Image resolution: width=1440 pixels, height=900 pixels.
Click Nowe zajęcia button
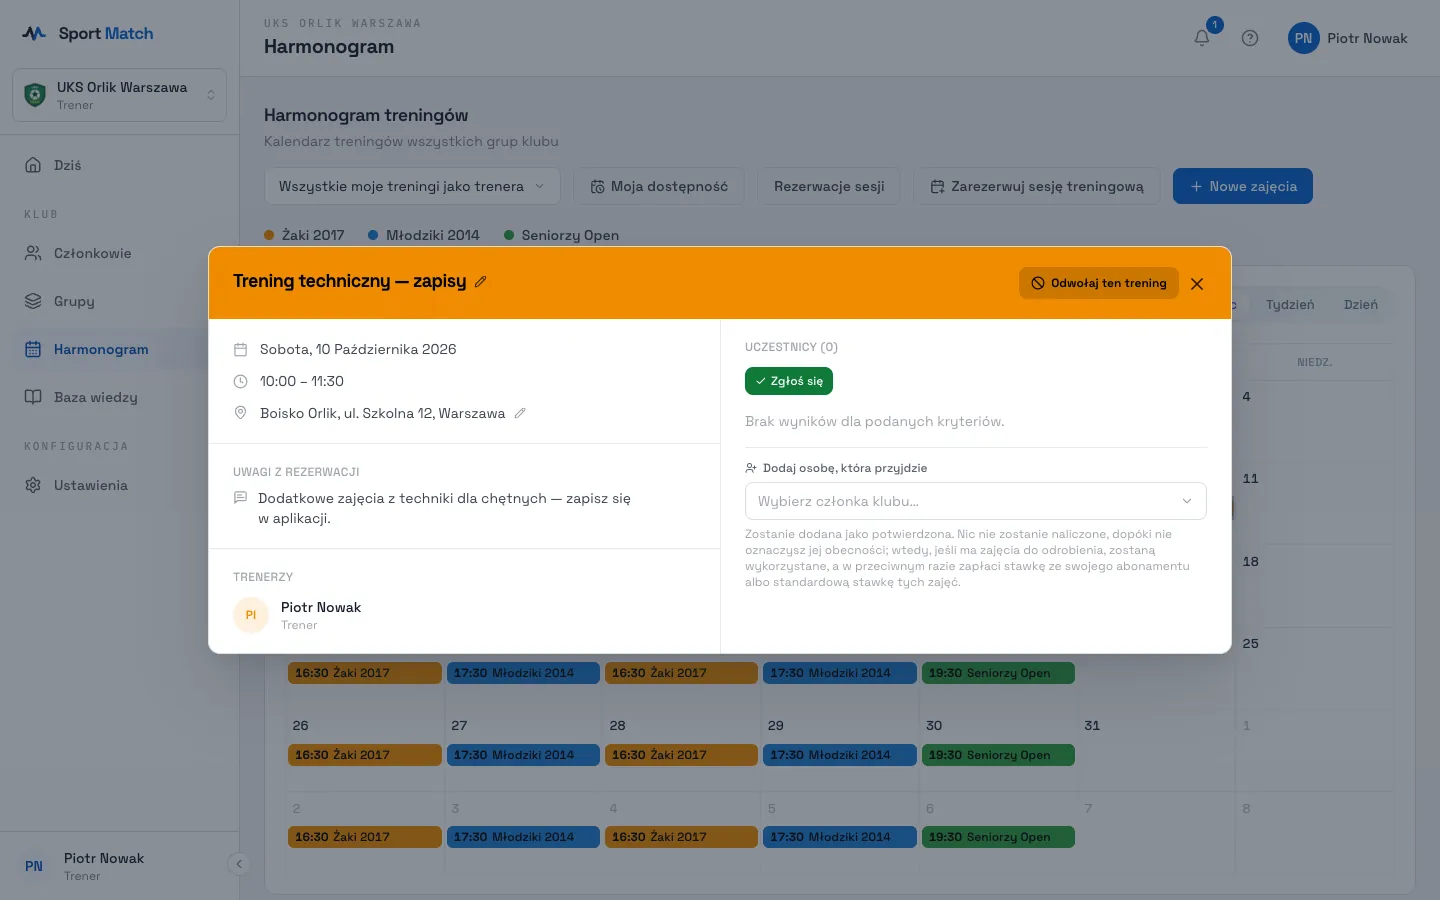point(1243,186)
